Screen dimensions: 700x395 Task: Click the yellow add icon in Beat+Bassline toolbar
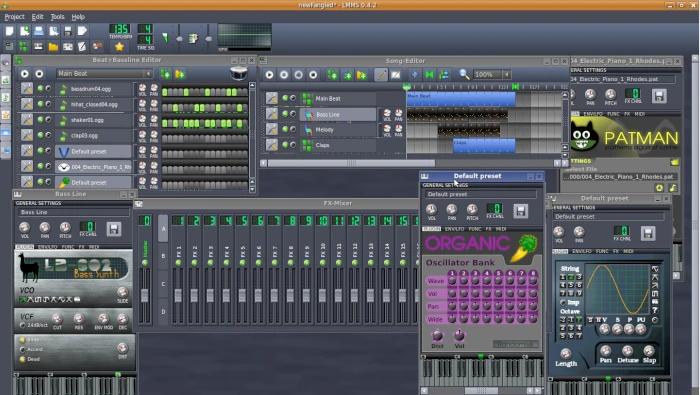click(x=180, y=74)
